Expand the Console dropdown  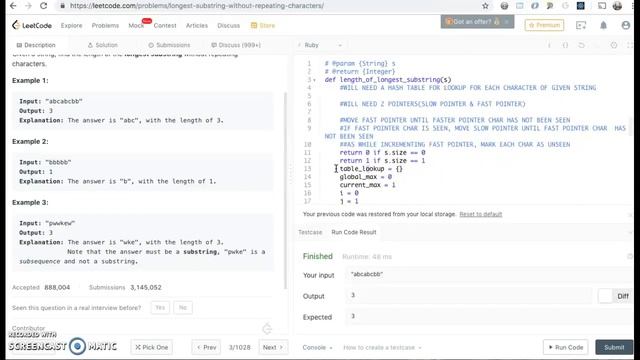click(x=317, y=347)
